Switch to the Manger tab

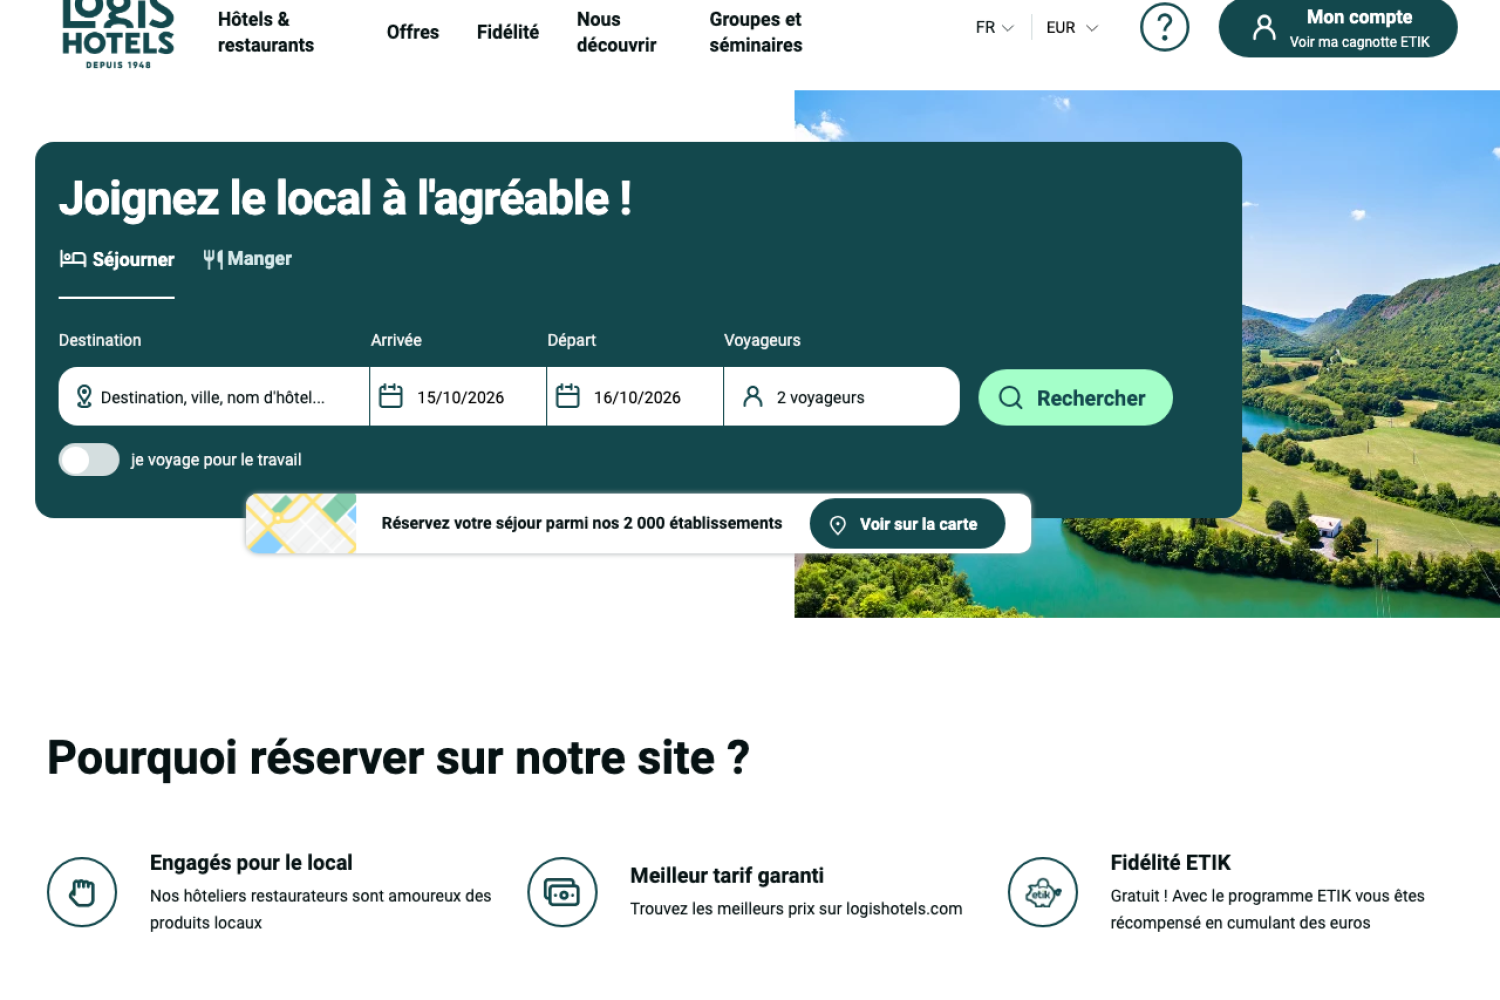(247, 259)
